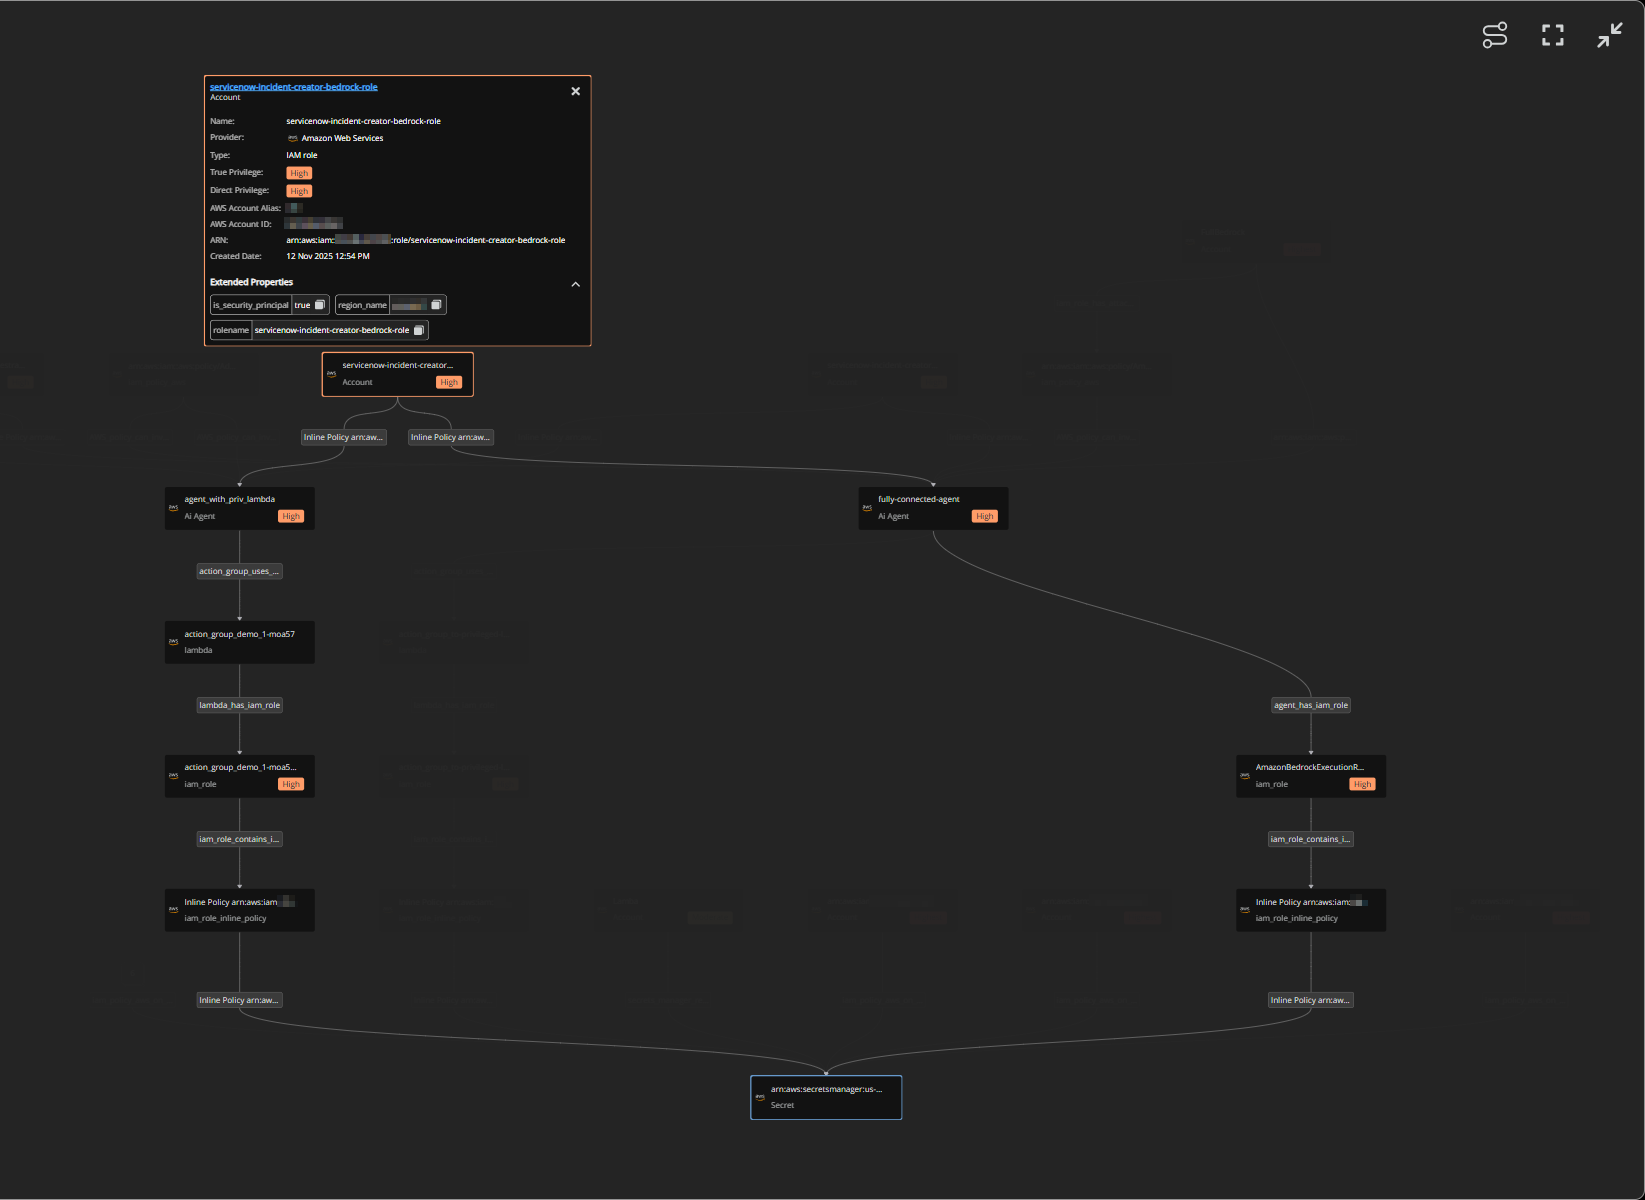Click the Inline Policy edge label above agent_with_priv_lambda

coord(343,437)
